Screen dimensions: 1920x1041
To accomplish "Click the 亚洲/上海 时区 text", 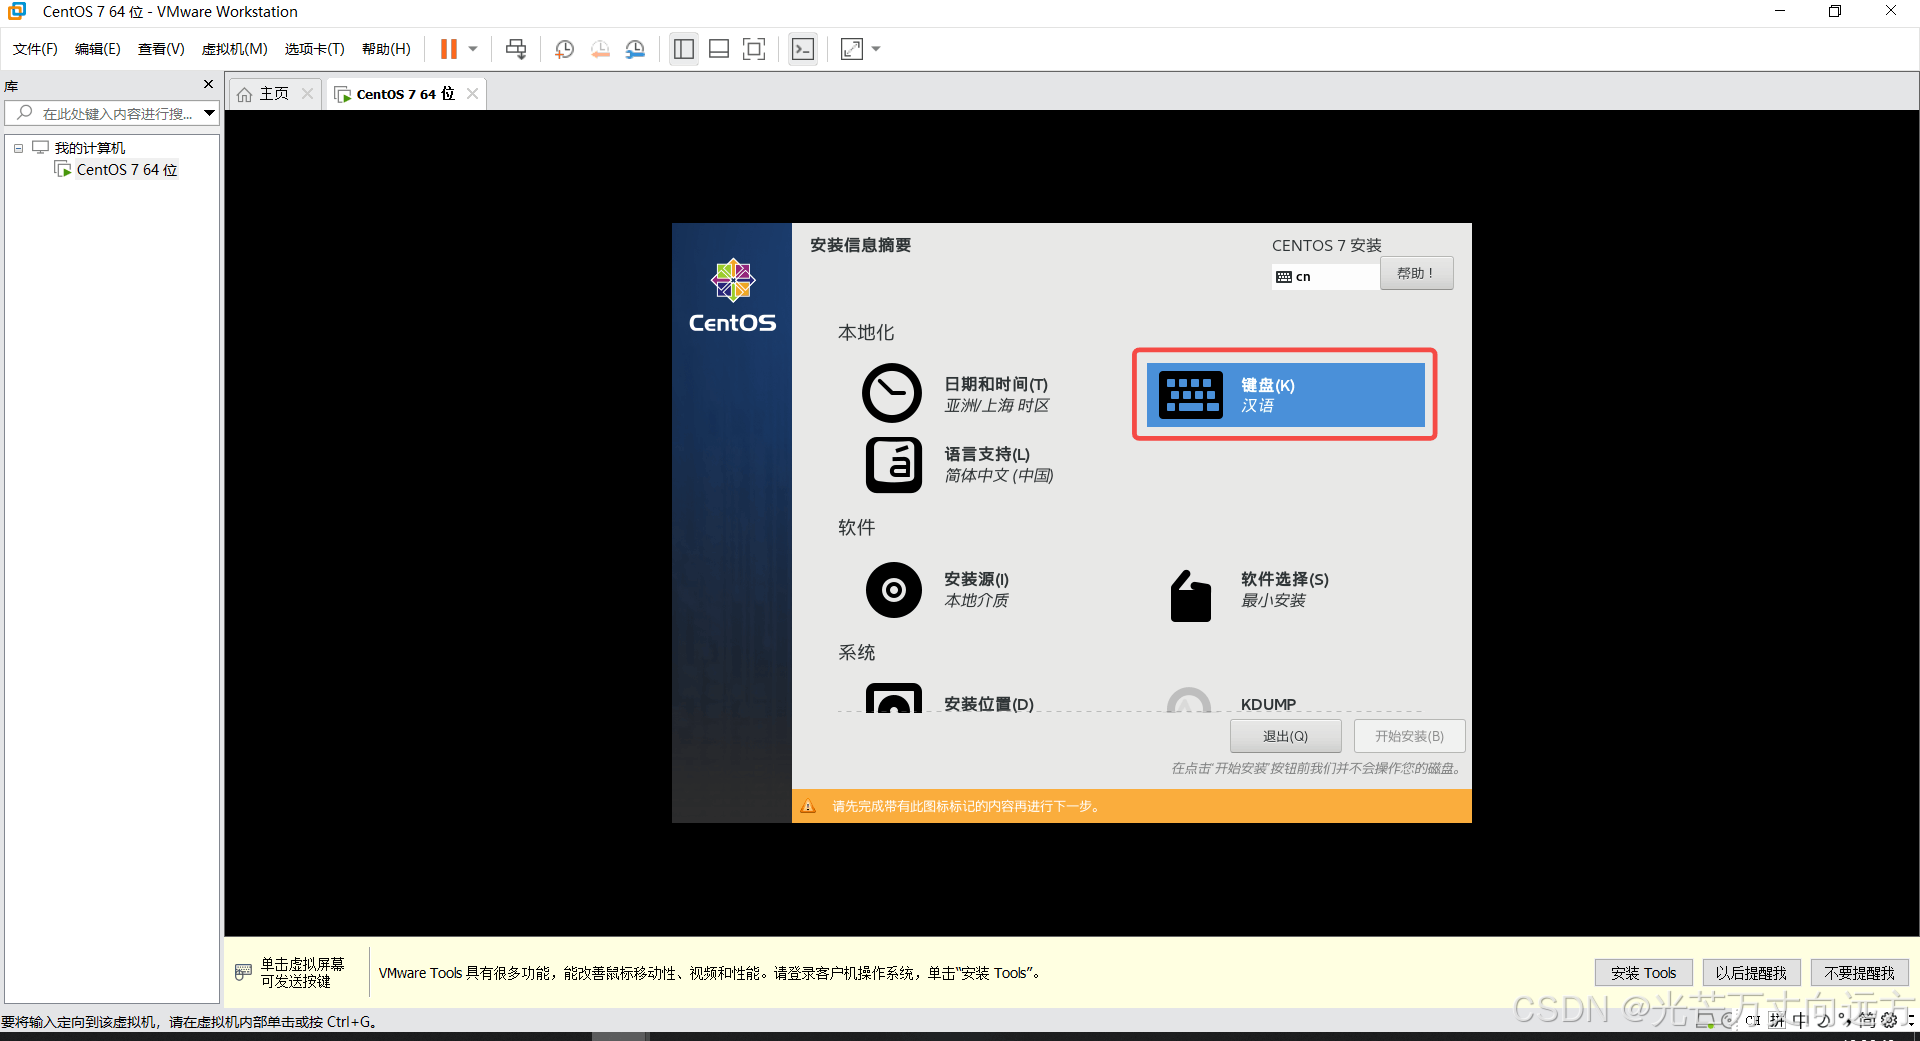I will pos(997,406).
